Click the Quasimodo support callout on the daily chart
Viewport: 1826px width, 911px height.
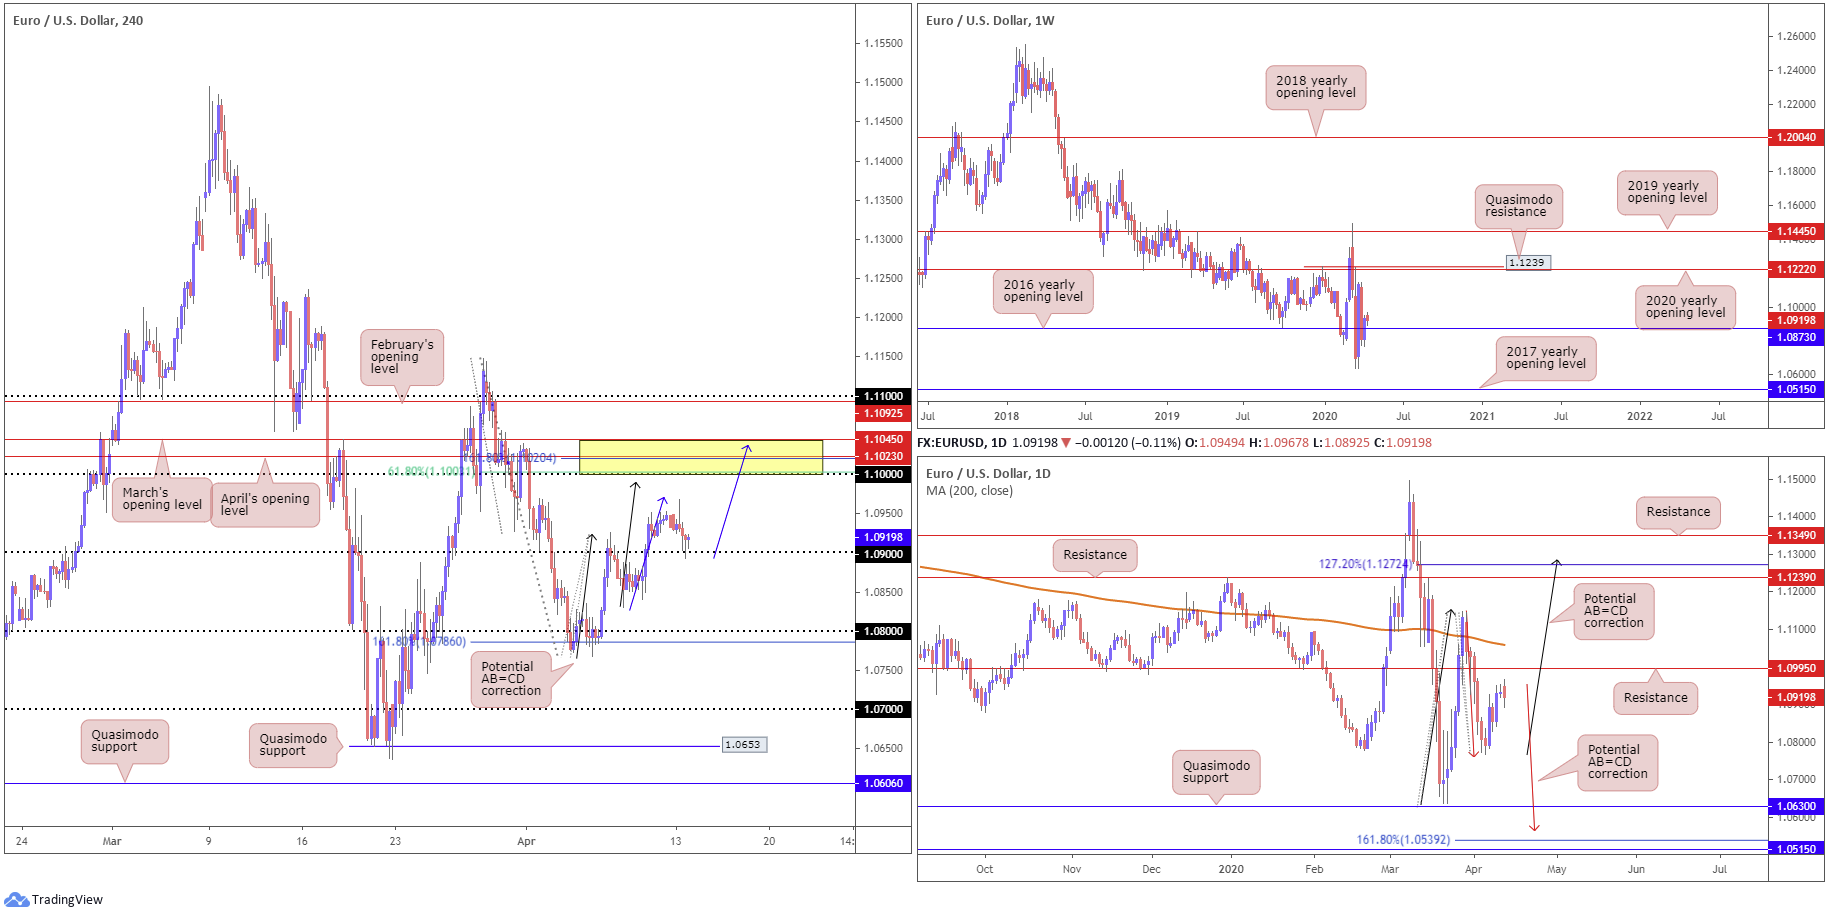(1216, 772)
